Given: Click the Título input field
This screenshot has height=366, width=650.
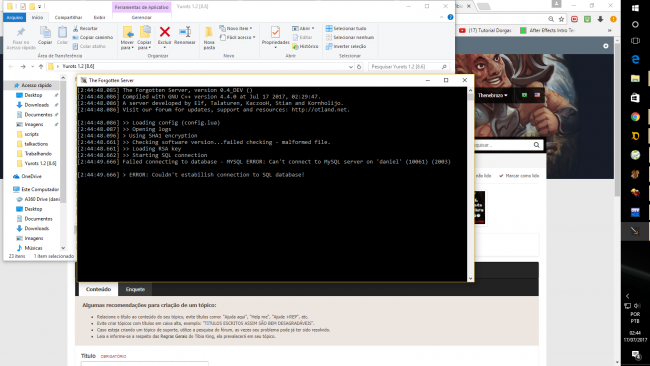Looking at the screenshot, I should click(145, 364).
